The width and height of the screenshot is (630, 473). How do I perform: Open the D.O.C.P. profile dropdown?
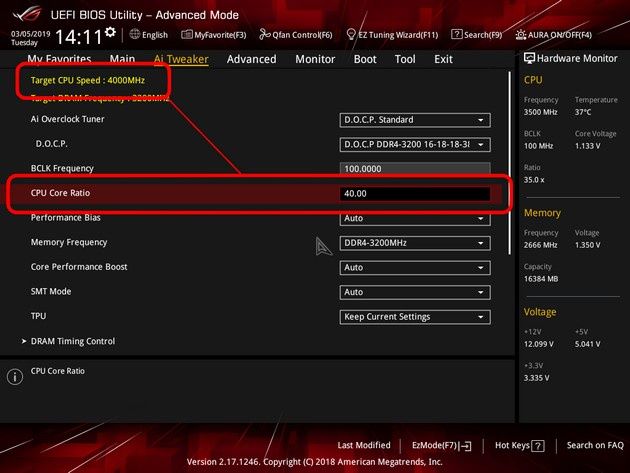click(x=415, y=144)
